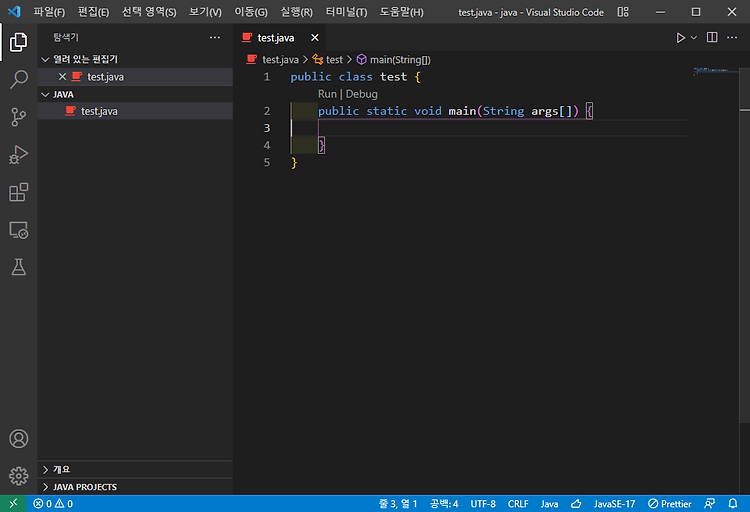
Task: Open Run and Debug view
Action: (19, 155)
